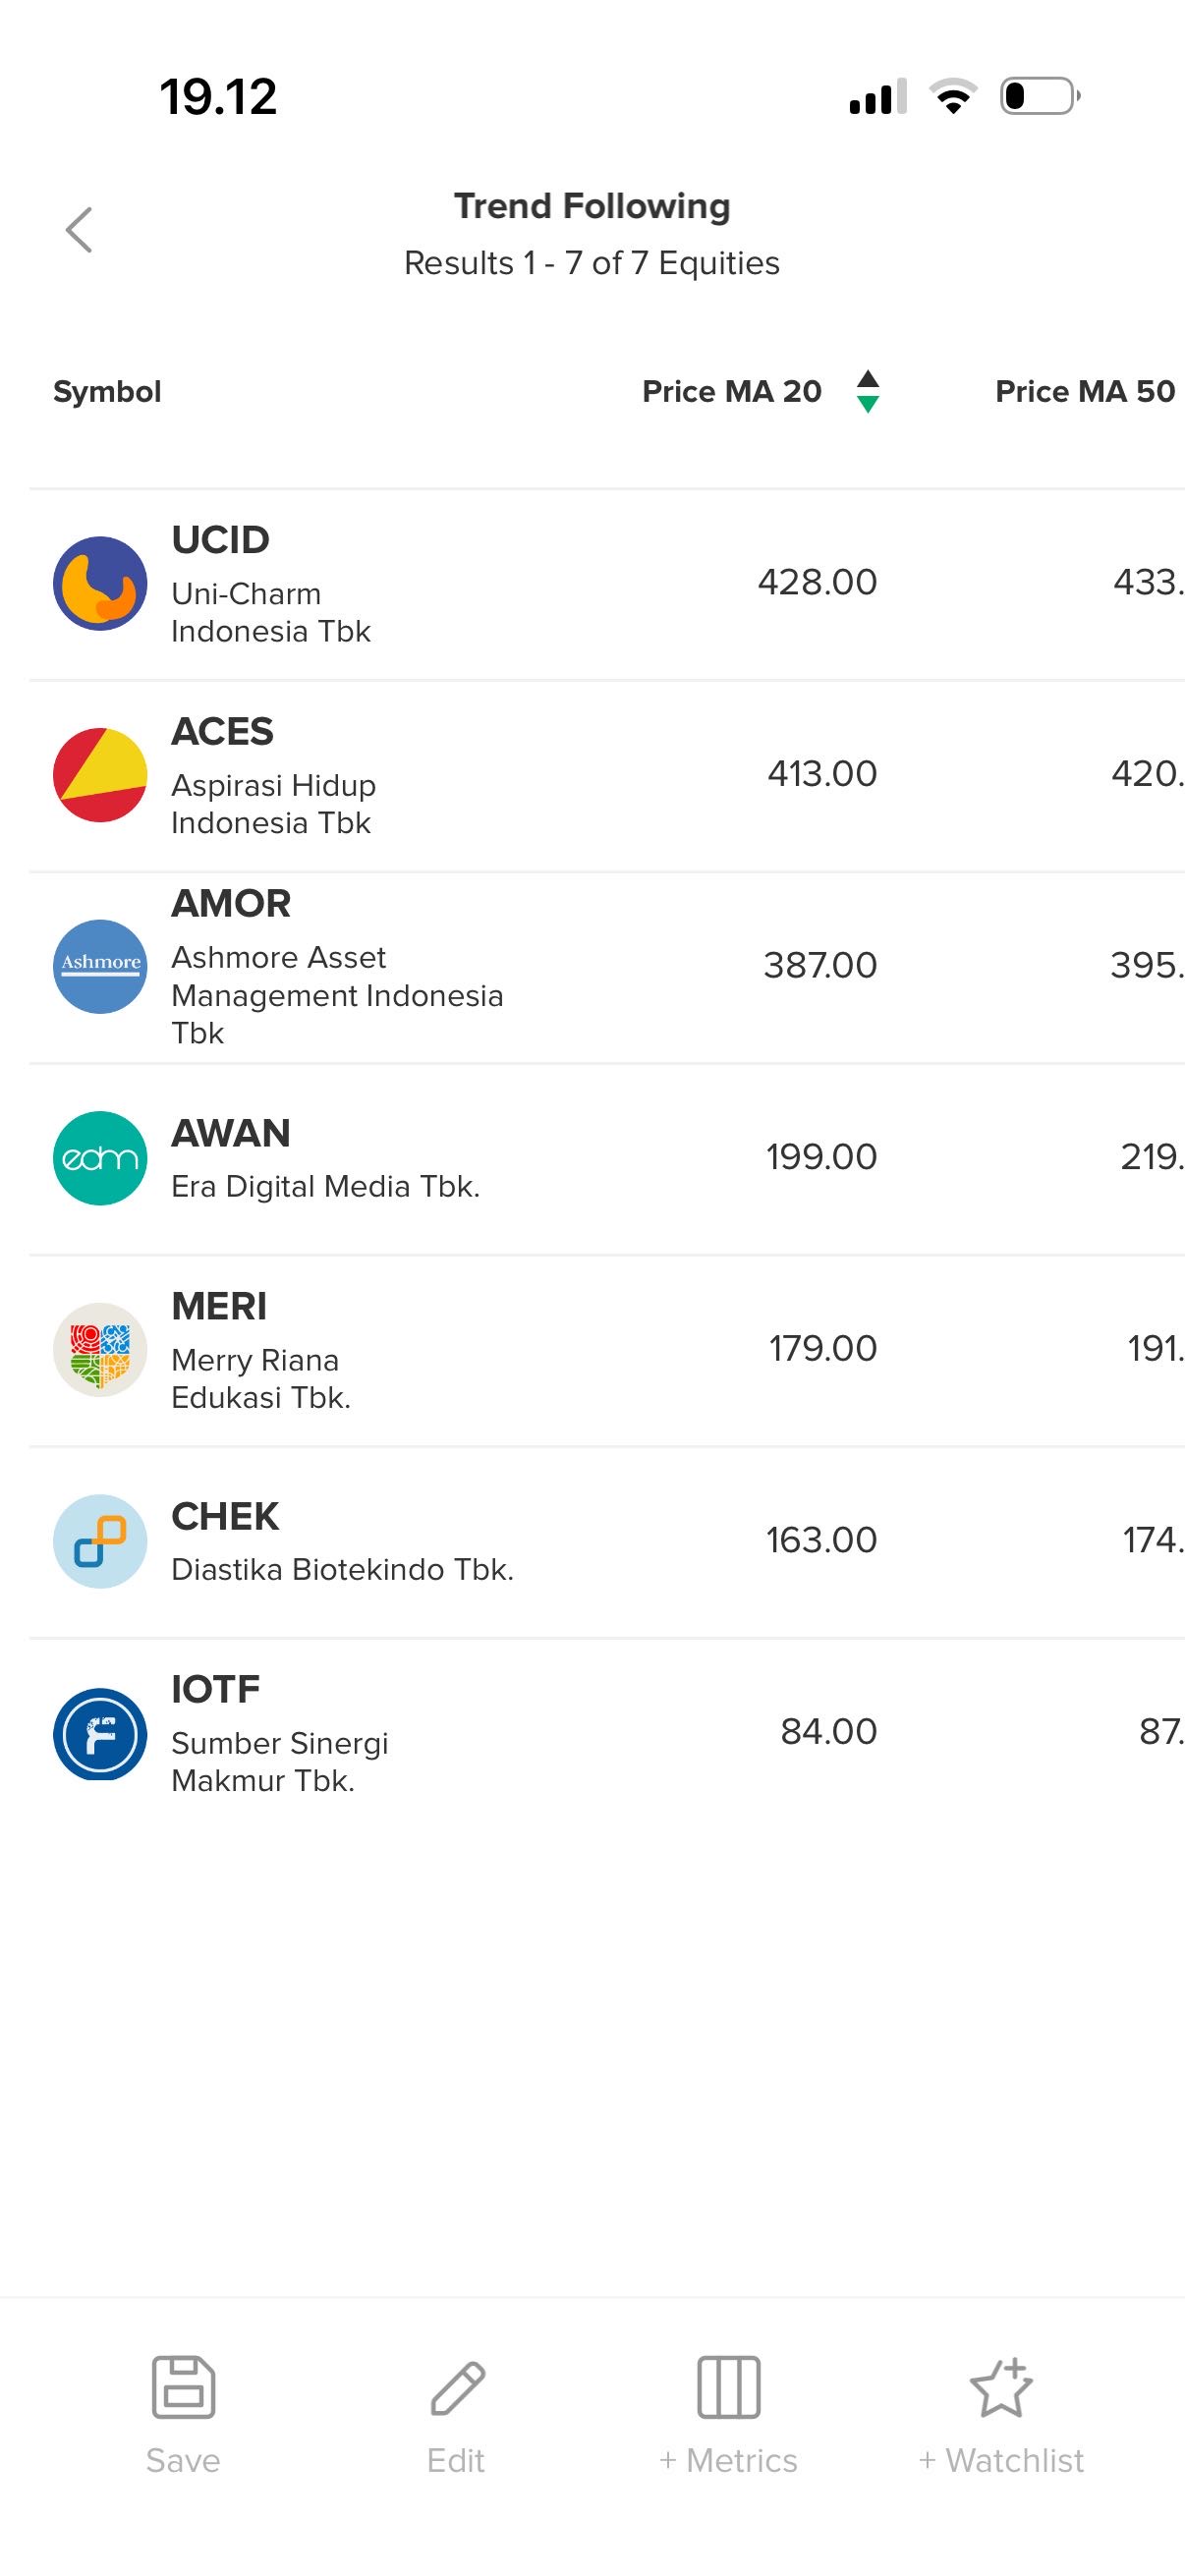Tap the Edit pencil icon
The width and height of the screenshot is (1185, 2576).
click(457, 2387)
